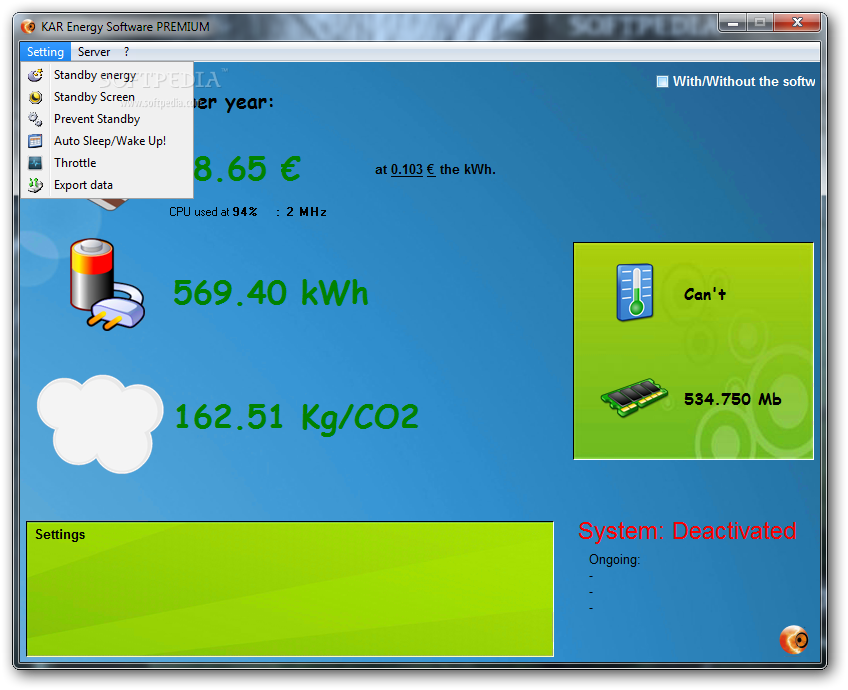Open the Server menu

coord(94,52)
